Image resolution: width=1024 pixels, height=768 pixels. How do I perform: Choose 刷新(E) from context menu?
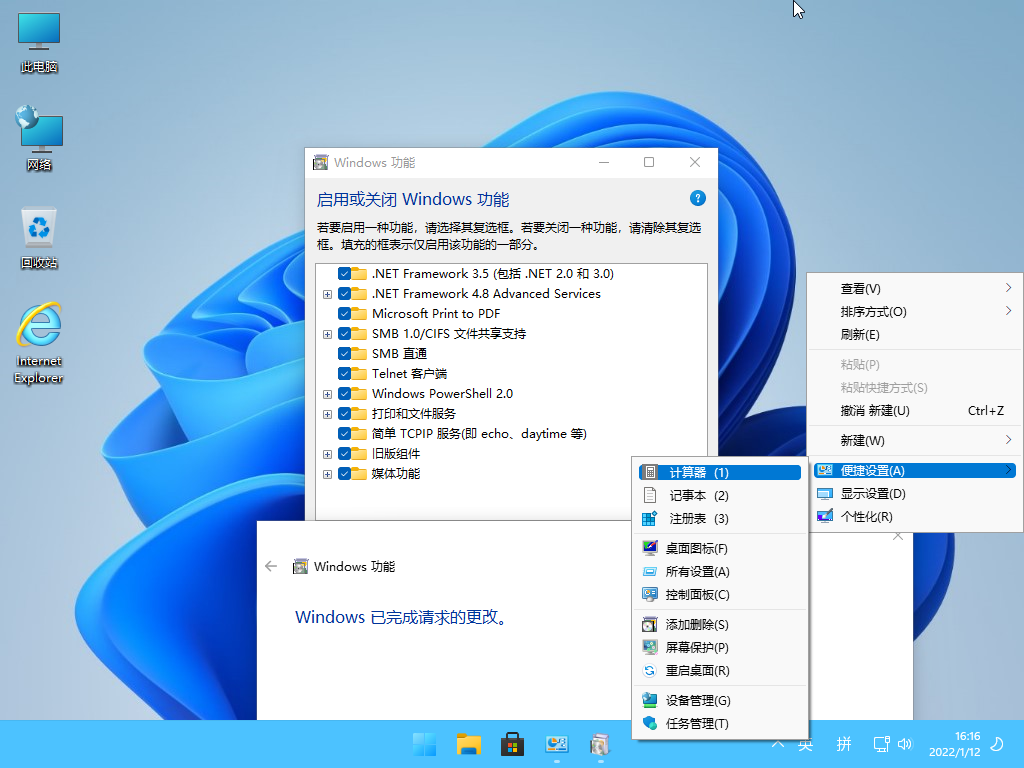pos(914,335)
